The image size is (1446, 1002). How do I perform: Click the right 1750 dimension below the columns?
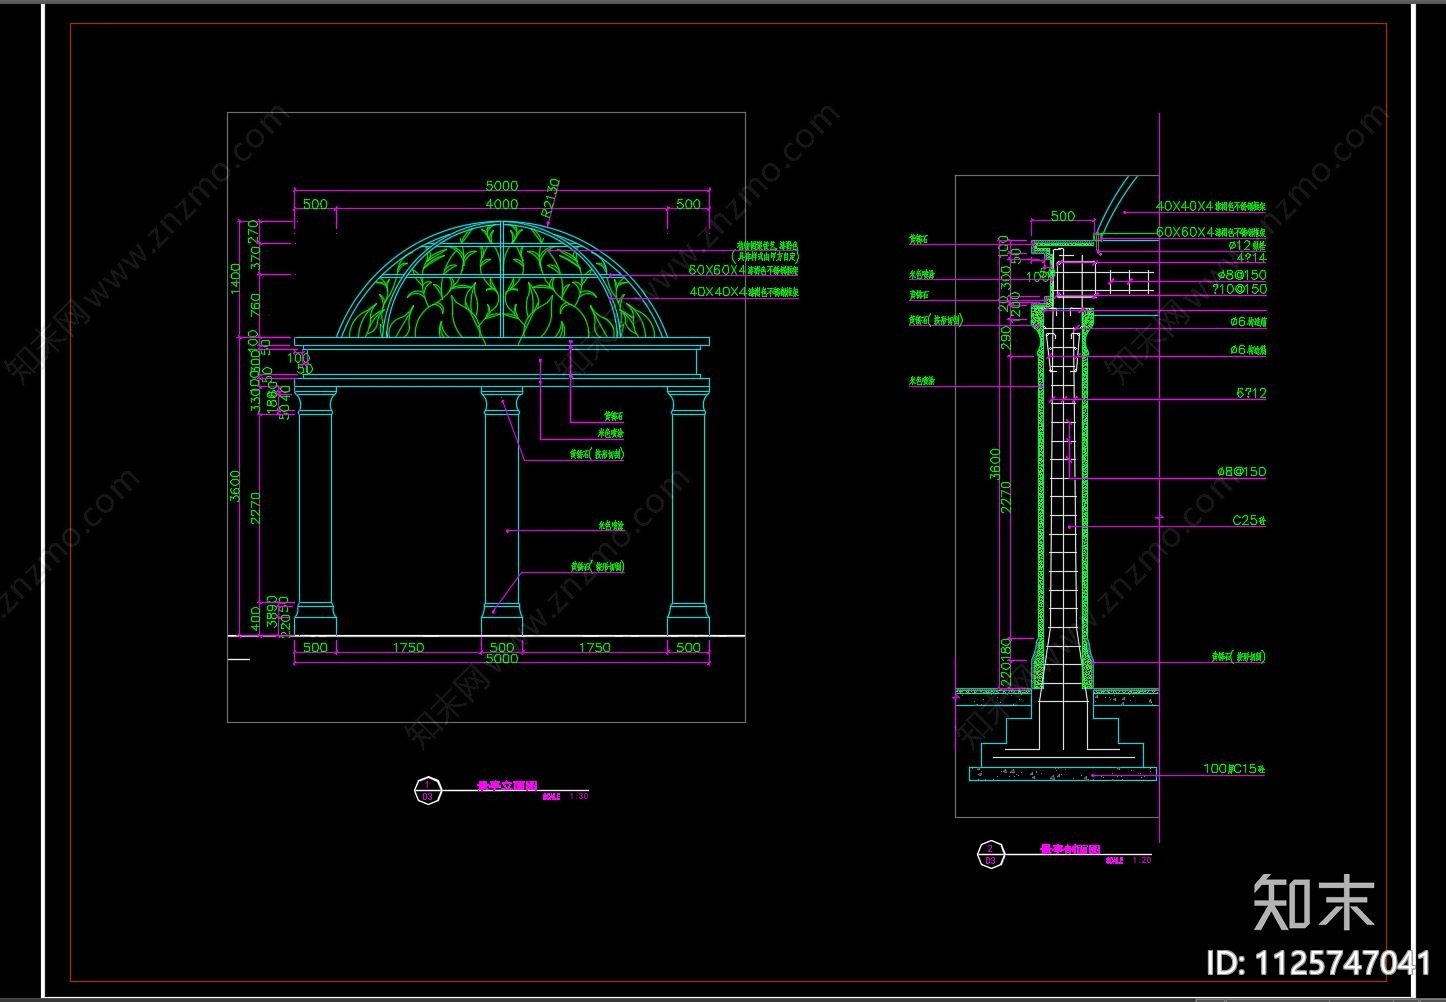[x=594, y=647]
